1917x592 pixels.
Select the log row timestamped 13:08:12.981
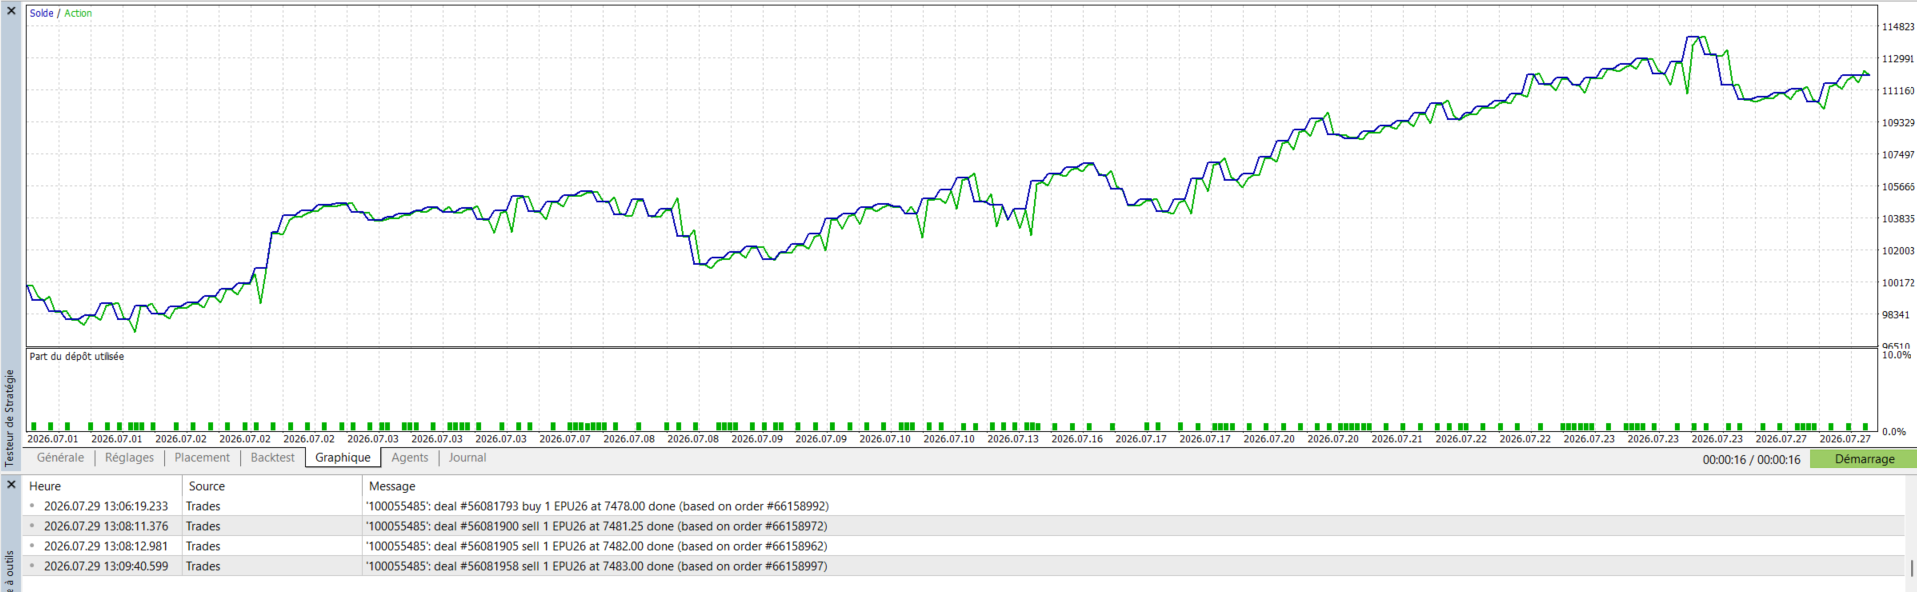964,546
